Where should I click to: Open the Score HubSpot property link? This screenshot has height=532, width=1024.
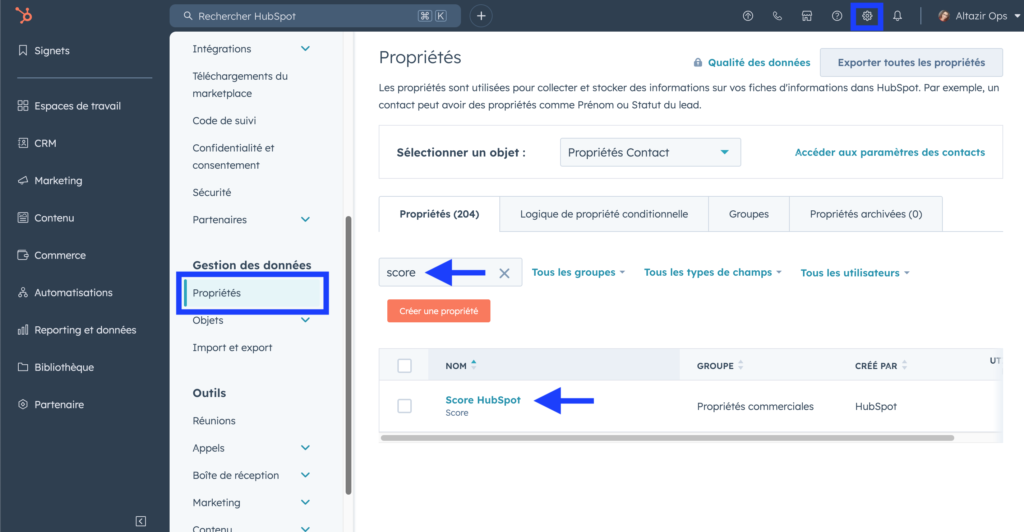483,399
